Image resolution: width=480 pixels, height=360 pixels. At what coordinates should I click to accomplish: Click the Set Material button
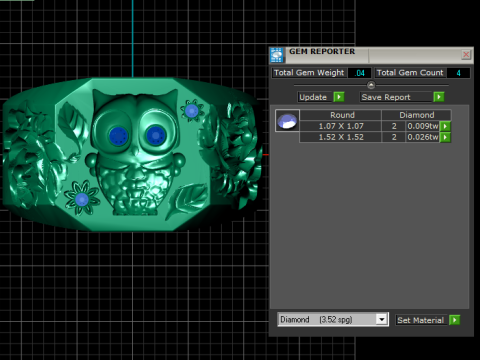[x=421, y=320]
